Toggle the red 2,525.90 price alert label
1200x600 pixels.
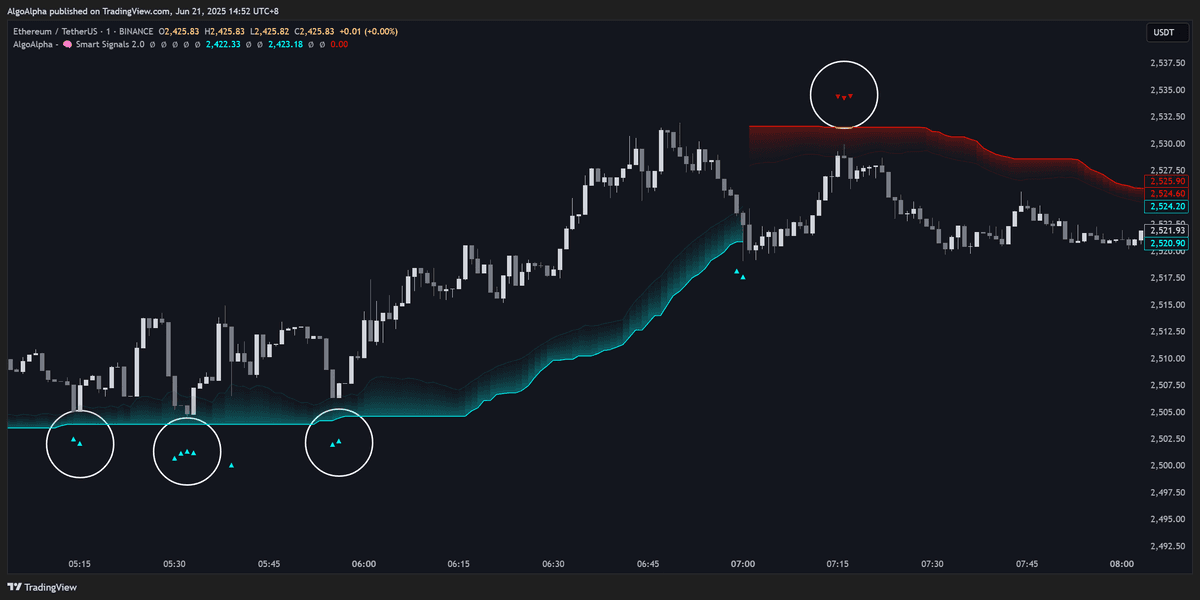pos(1166,183)
